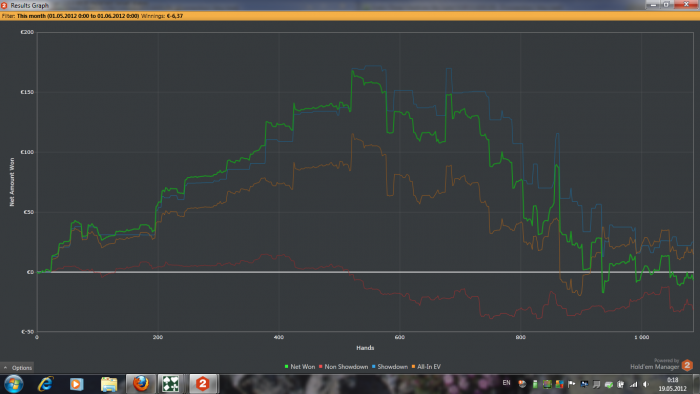Click the Results Graph title bar icon

coord(4,5)
